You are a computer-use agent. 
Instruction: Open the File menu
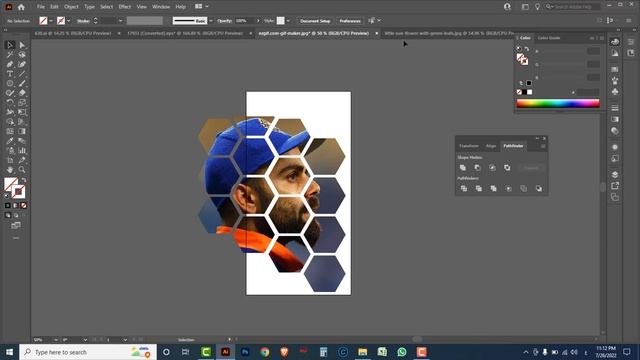click(x=41, y=7)
